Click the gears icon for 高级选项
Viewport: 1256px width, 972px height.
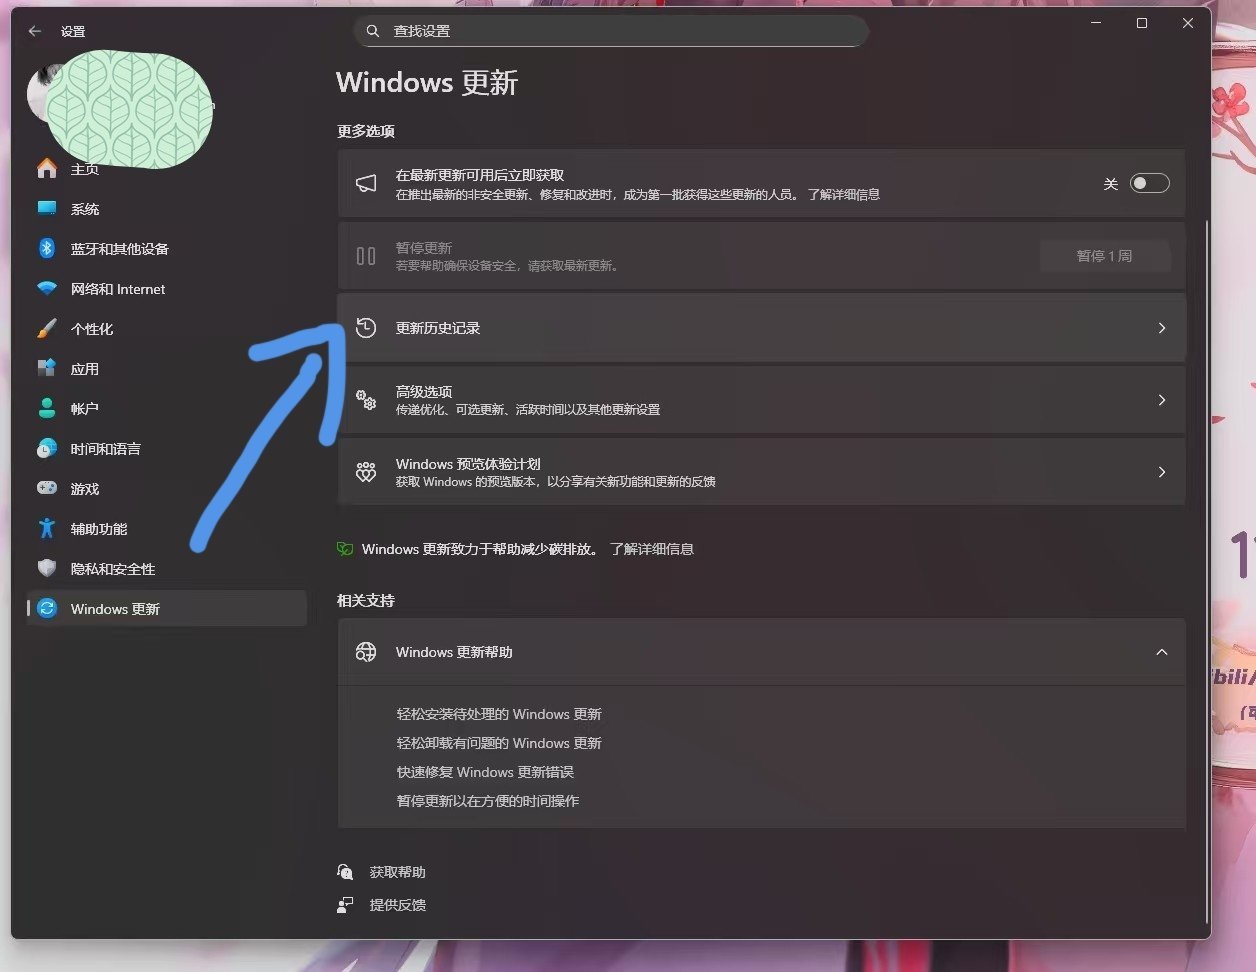(366, 400)
